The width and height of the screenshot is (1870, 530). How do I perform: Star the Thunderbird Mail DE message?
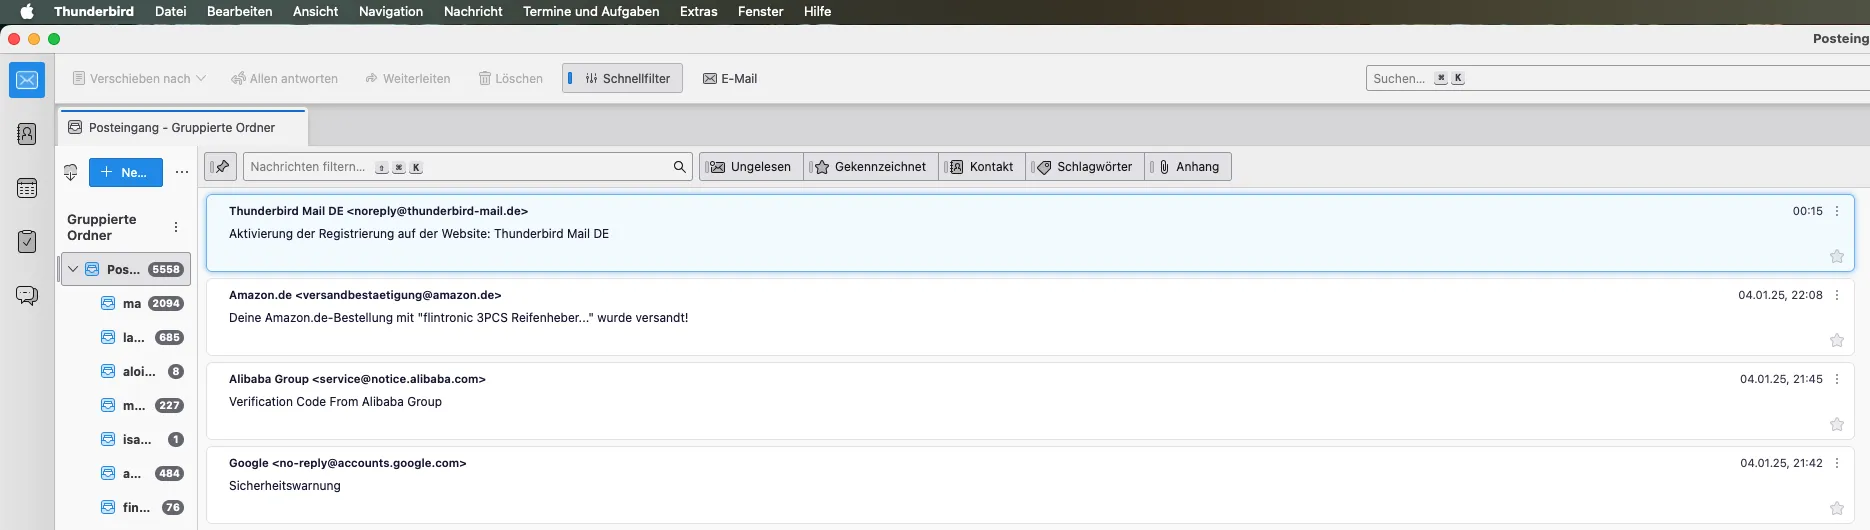coord(1837,256)
